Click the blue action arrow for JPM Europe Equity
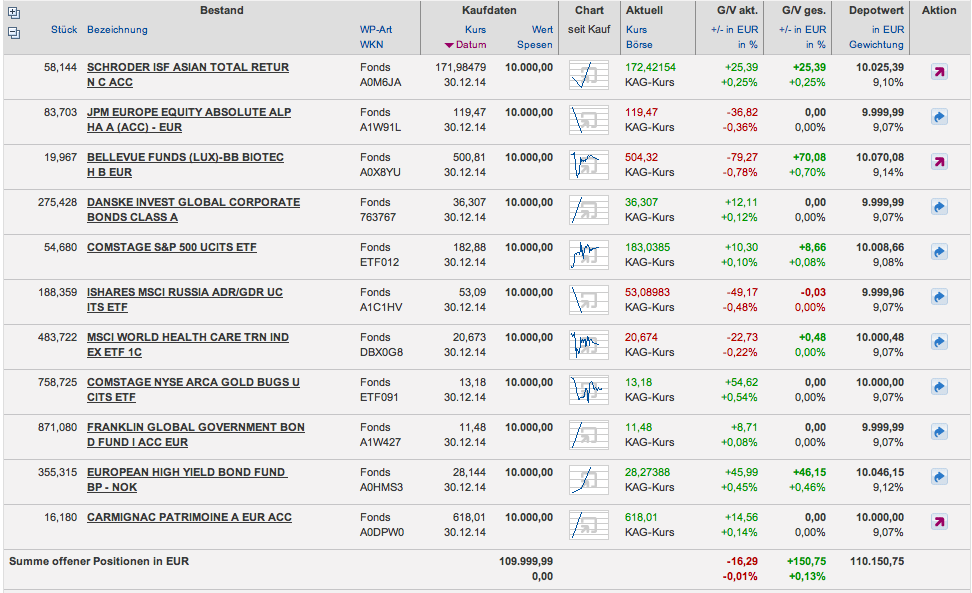 pos(939,117)
